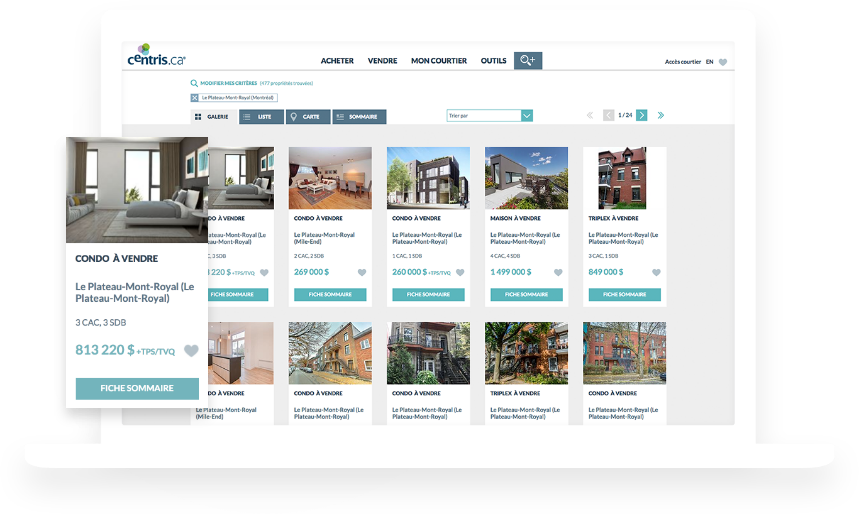This screenshot has width=859, height=514.
Task: Toggle heart on 1 499 000 $ house
Action: 558,272
